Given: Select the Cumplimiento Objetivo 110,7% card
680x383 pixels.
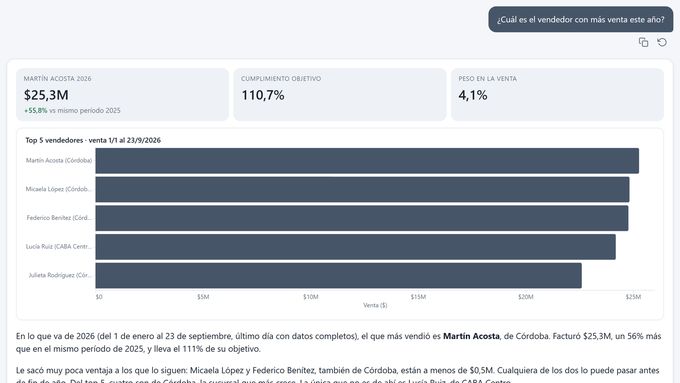Looking at the screenshot, I should (x=340, y=95).
